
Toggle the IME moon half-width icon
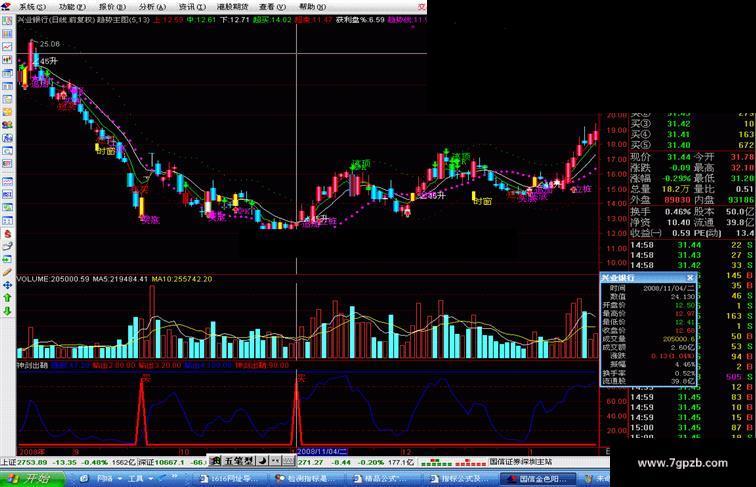click(262, 461)
